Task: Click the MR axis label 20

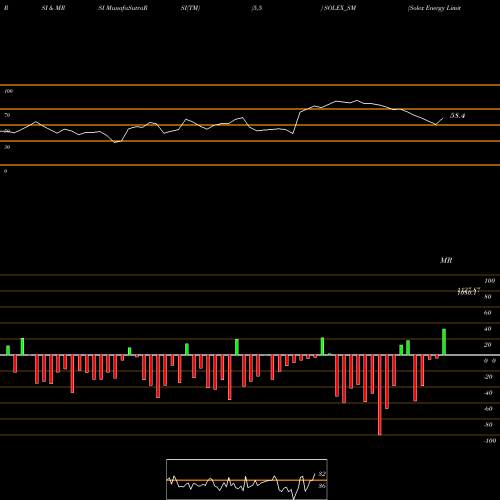Action: [488, 345]
